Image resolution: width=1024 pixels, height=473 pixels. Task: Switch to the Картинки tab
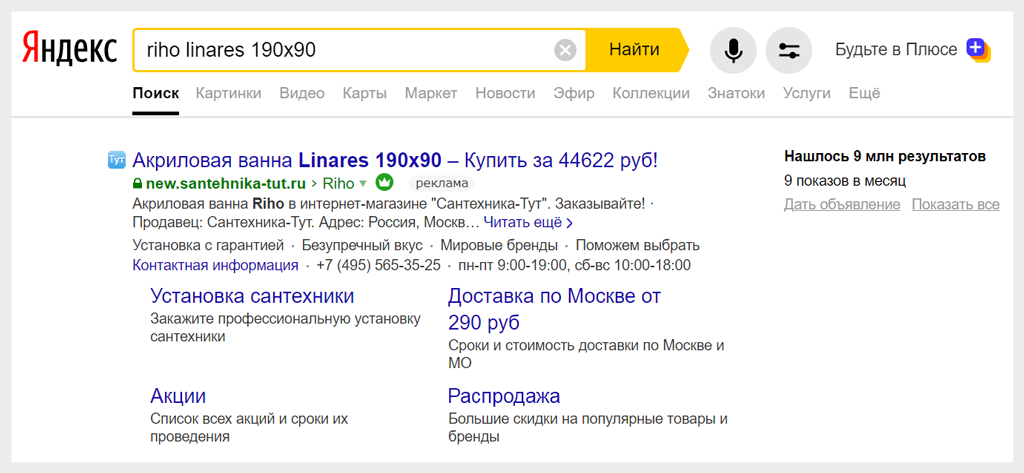tap(229, 93)
